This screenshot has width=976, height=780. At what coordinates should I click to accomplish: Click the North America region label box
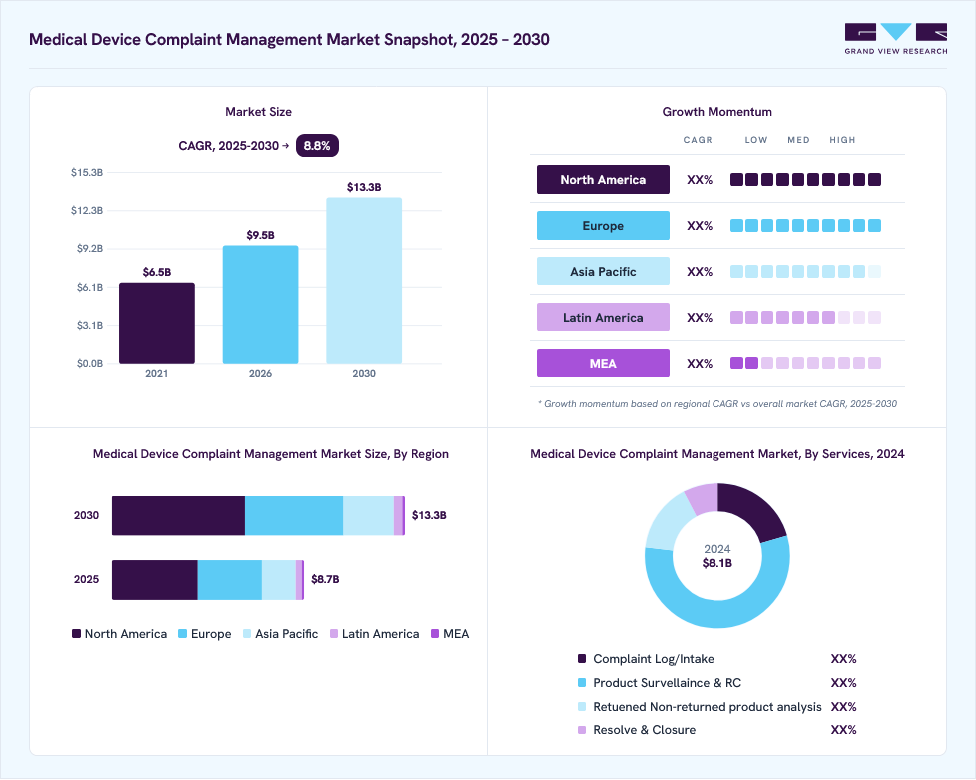(603, 180)
